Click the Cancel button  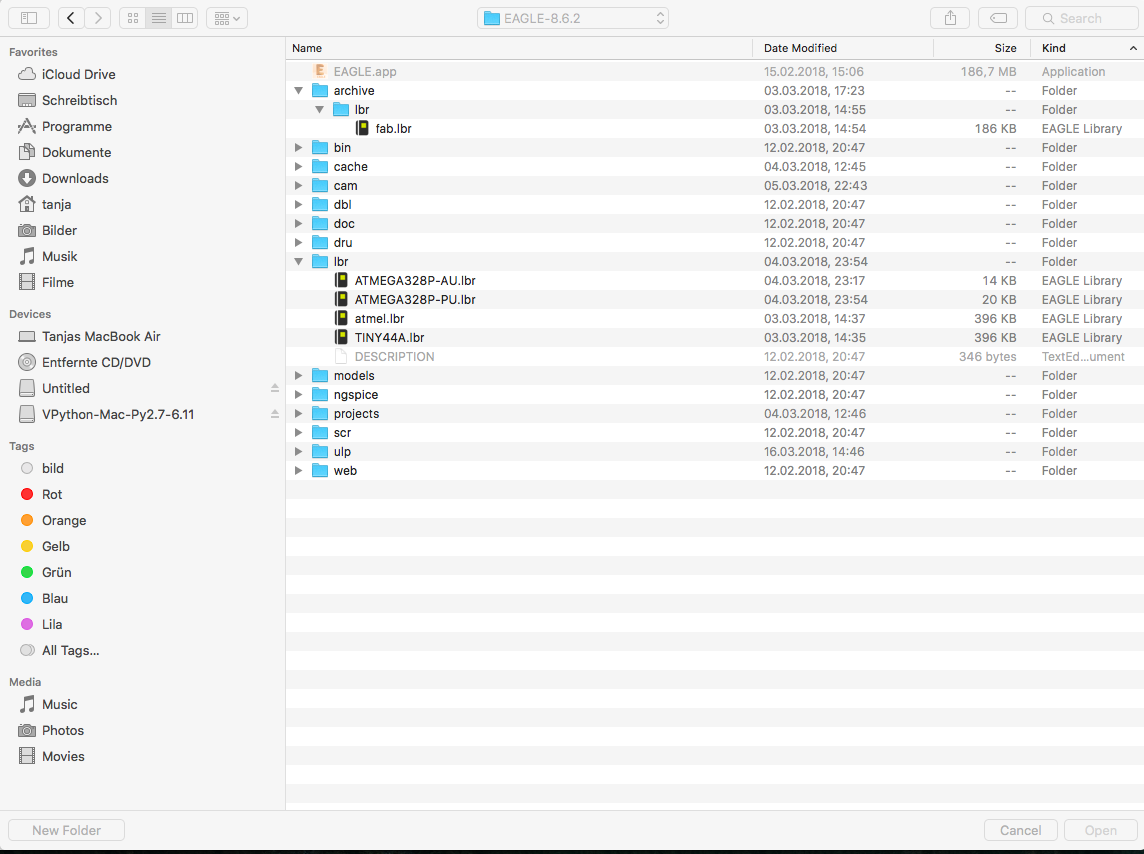(x=1020, y=830)
